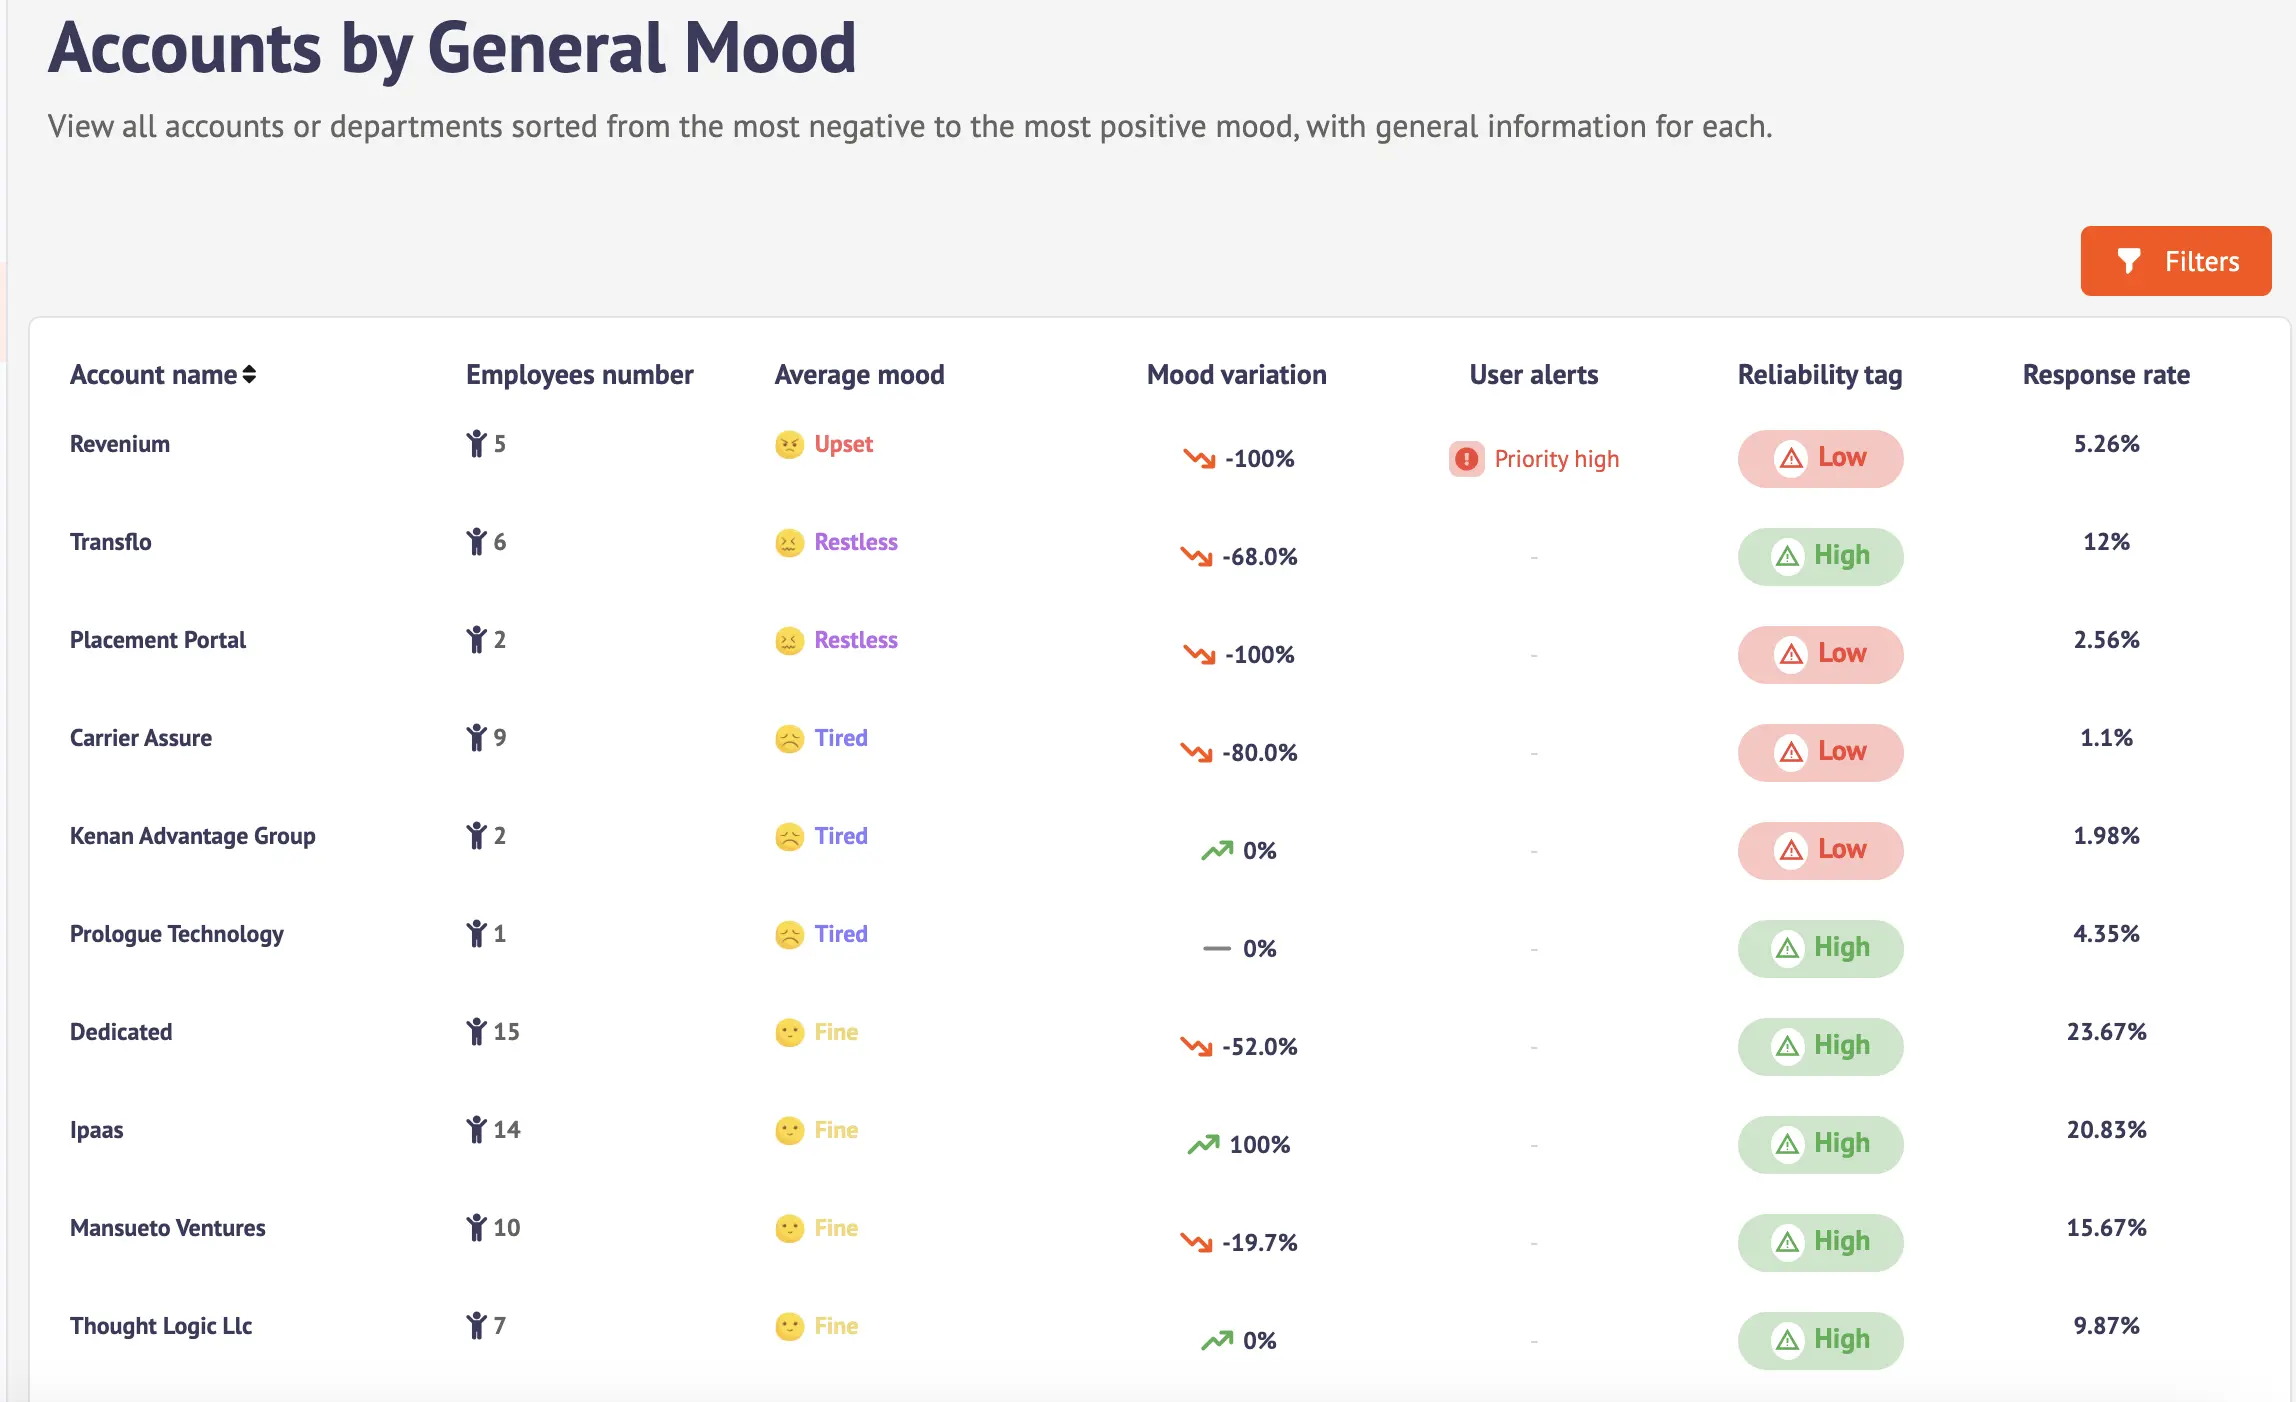Click Dedicated's Fine mood emoji
This screenshot has width=2296, height=1402.
click(789, 1032)
